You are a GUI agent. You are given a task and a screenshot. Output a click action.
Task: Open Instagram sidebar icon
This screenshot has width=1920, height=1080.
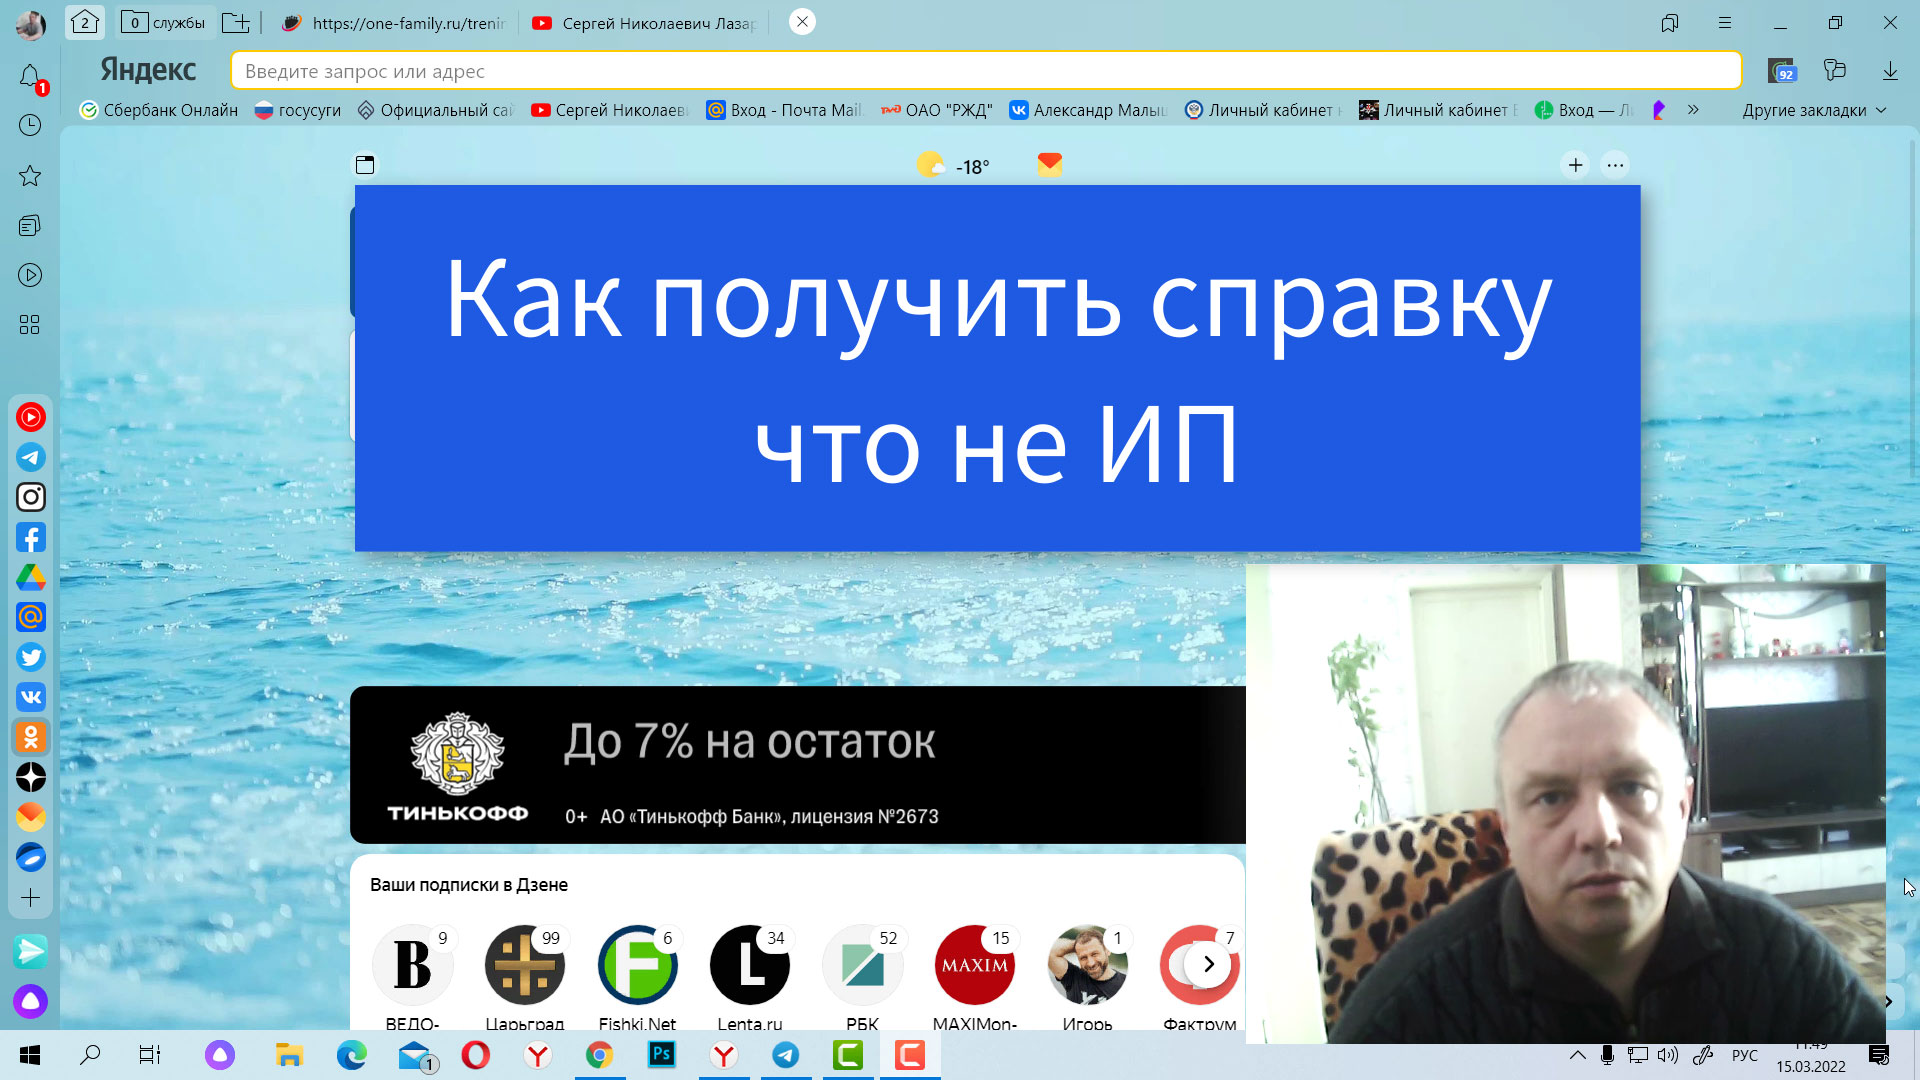(31, 497)
